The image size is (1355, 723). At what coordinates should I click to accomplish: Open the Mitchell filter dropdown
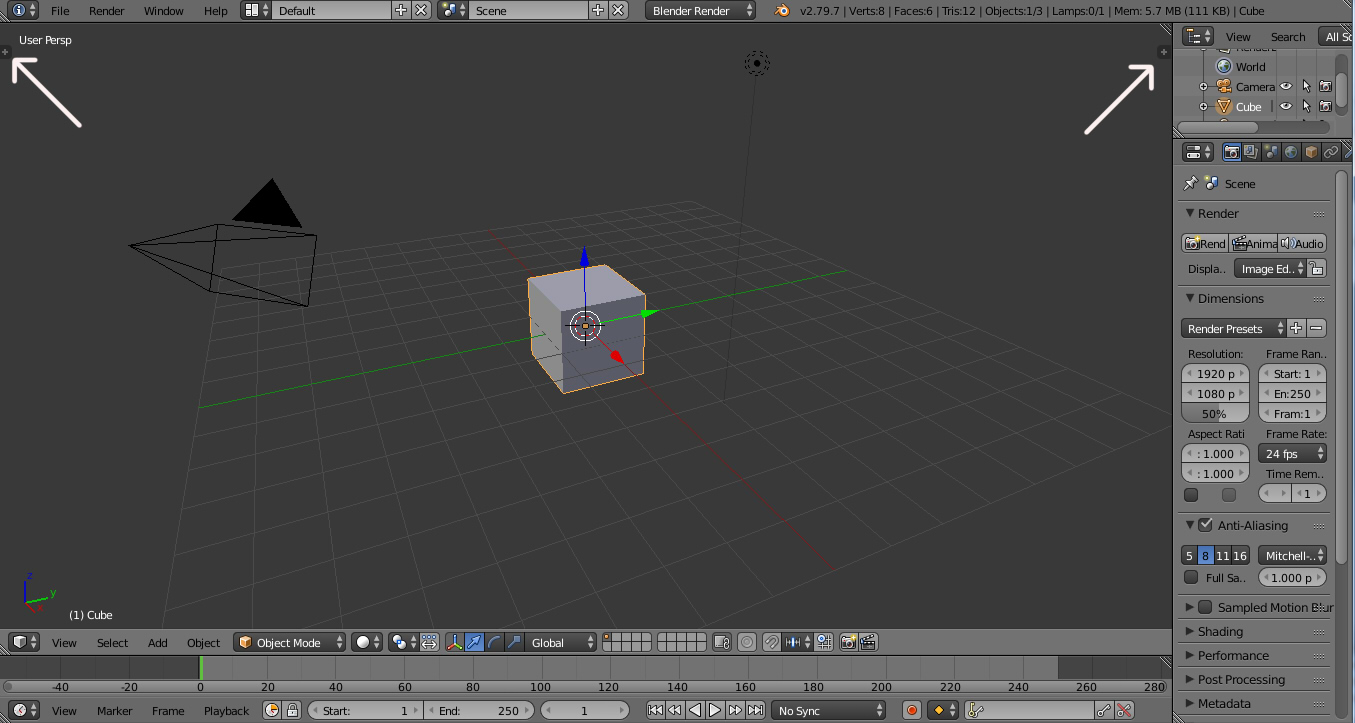1292,555
